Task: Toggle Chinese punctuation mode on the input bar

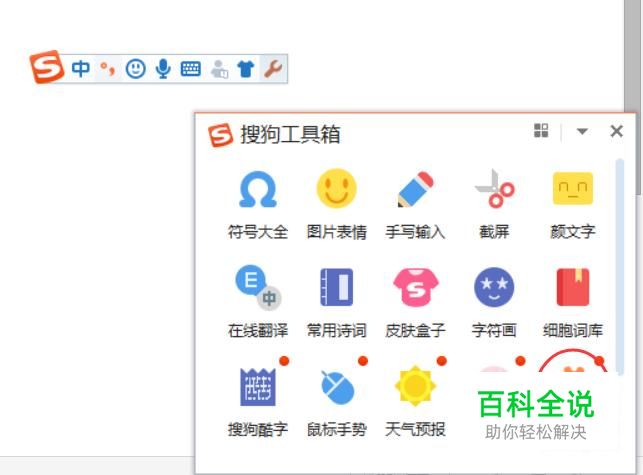Action: coord(108,69)
